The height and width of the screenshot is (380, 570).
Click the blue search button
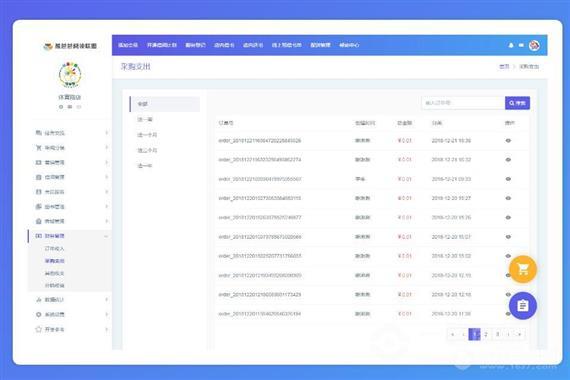pyautogui.click(x=517, y=103)
